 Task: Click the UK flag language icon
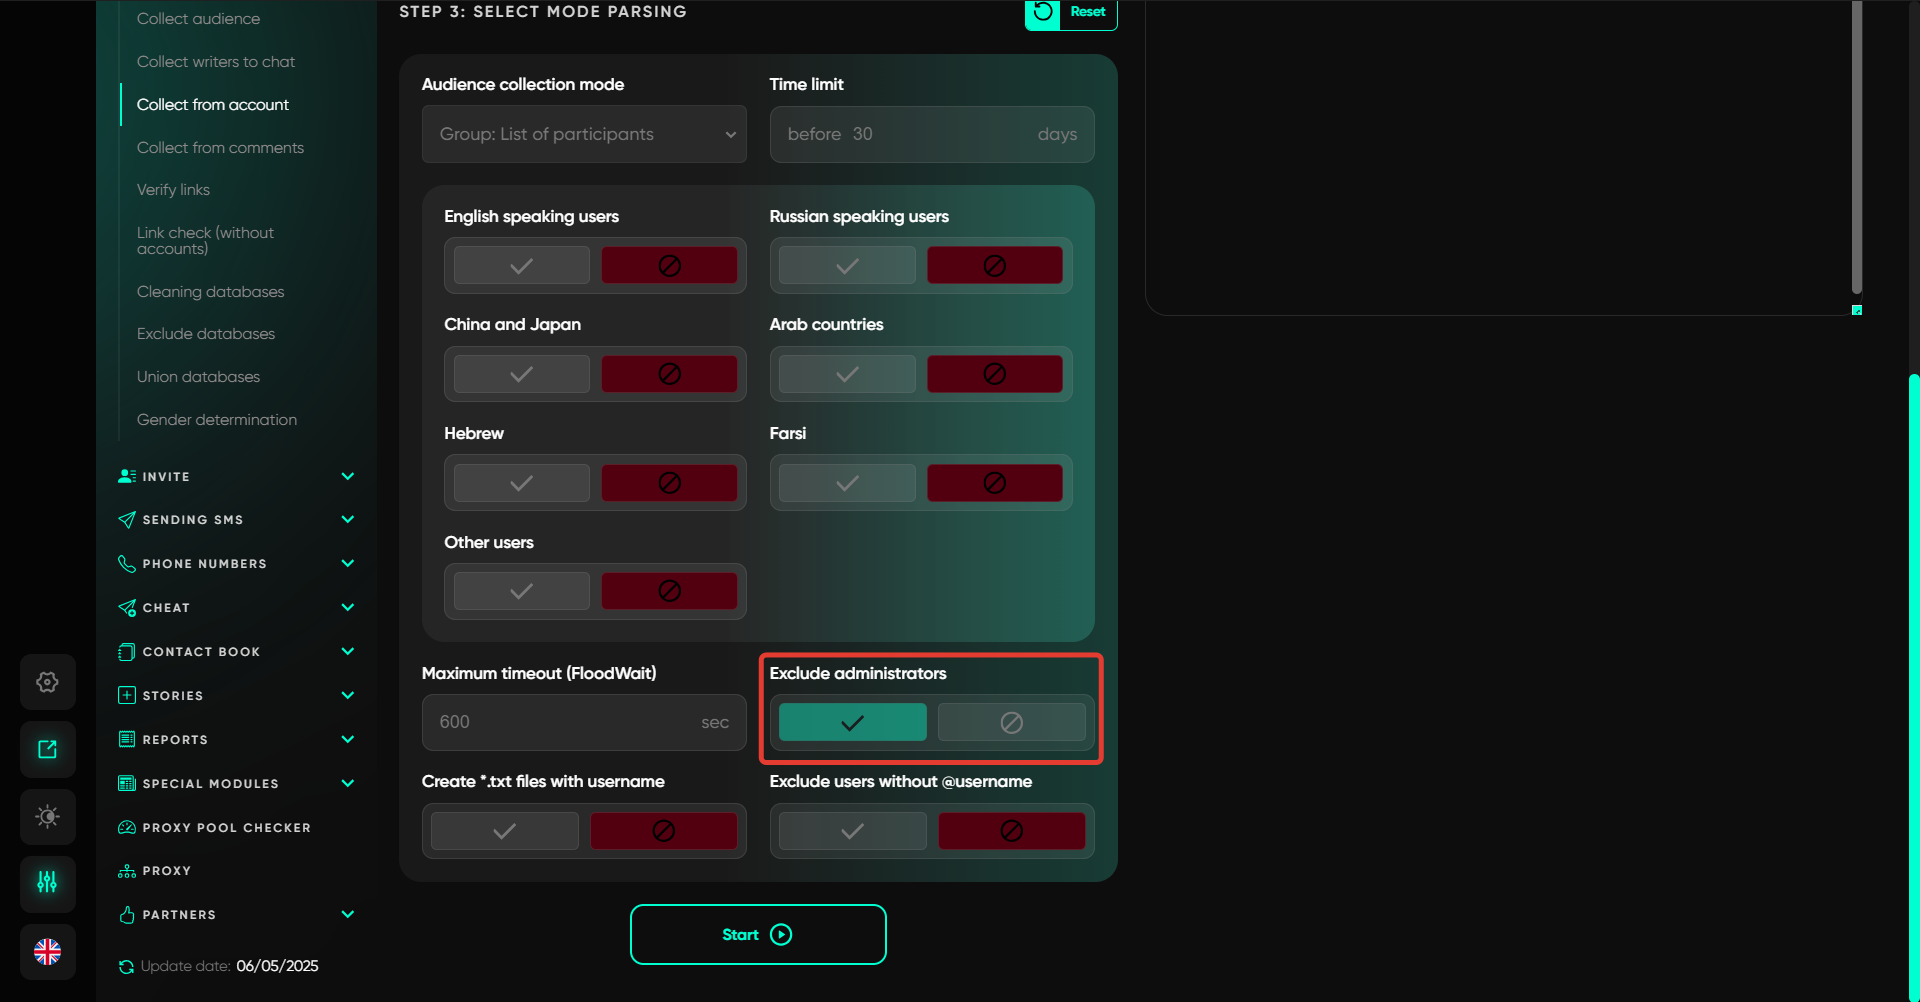[x=47, y=951]
